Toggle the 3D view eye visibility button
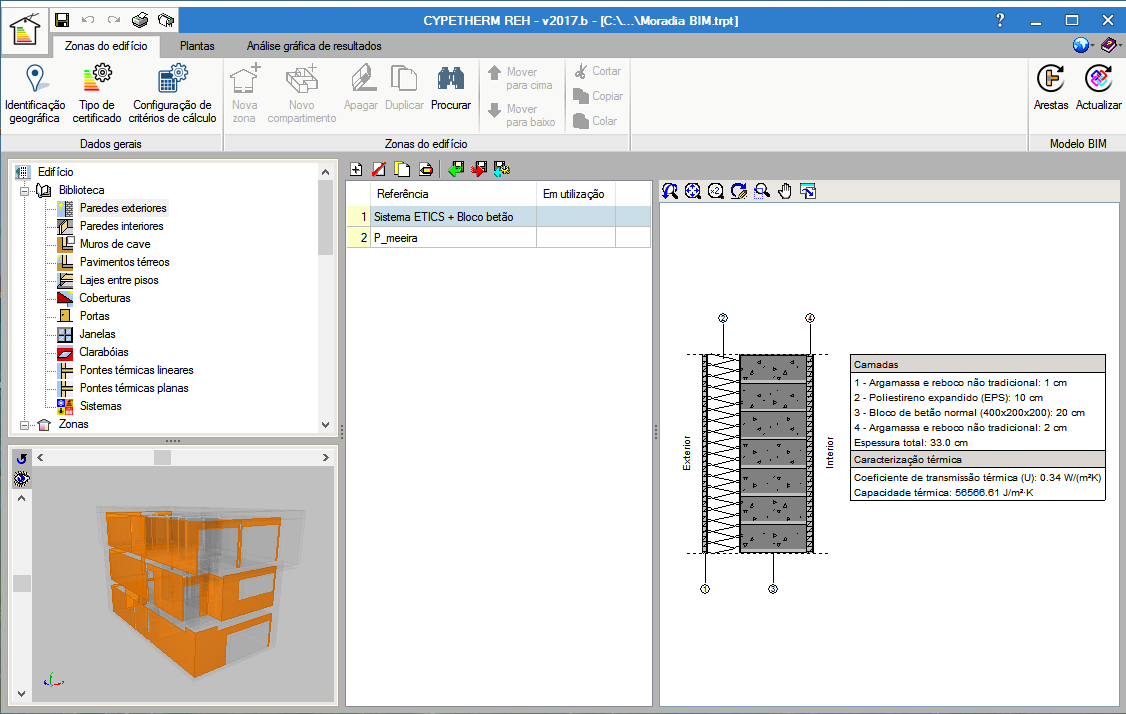The height and width of the screenshot is (714, 1126). tap(22, 479)
